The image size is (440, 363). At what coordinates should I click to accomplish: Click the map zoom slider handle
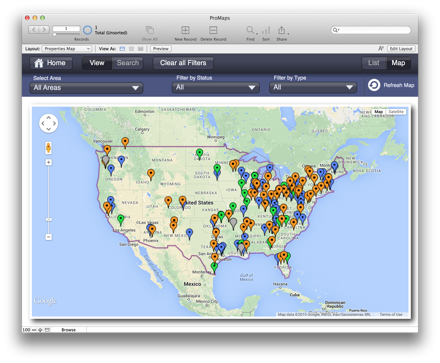click(x=49, y=220)
